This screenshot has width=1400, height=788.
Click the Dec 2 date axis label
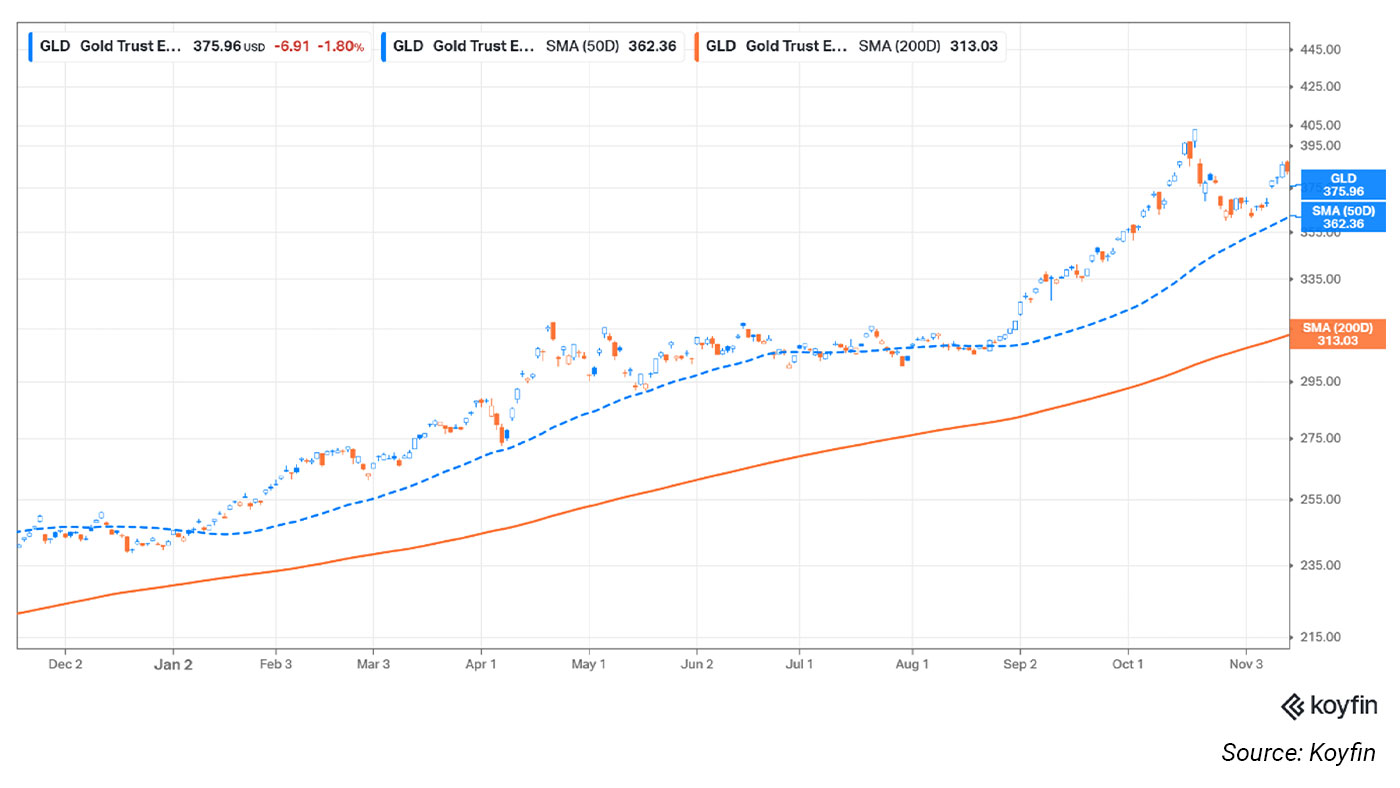click(x=65, y=664)
